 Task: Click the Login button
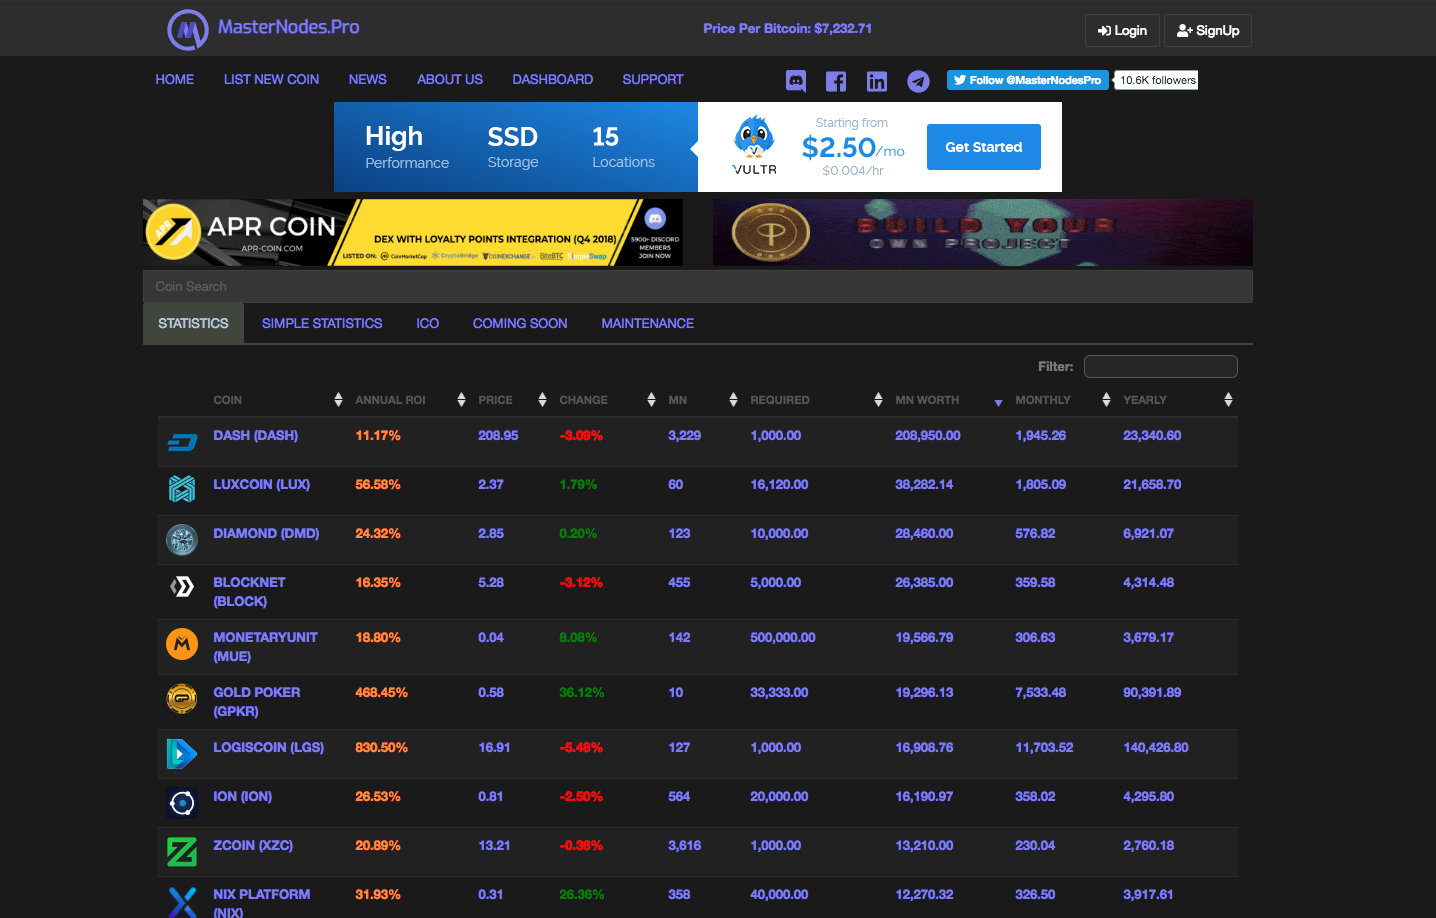coord(1122,30)
